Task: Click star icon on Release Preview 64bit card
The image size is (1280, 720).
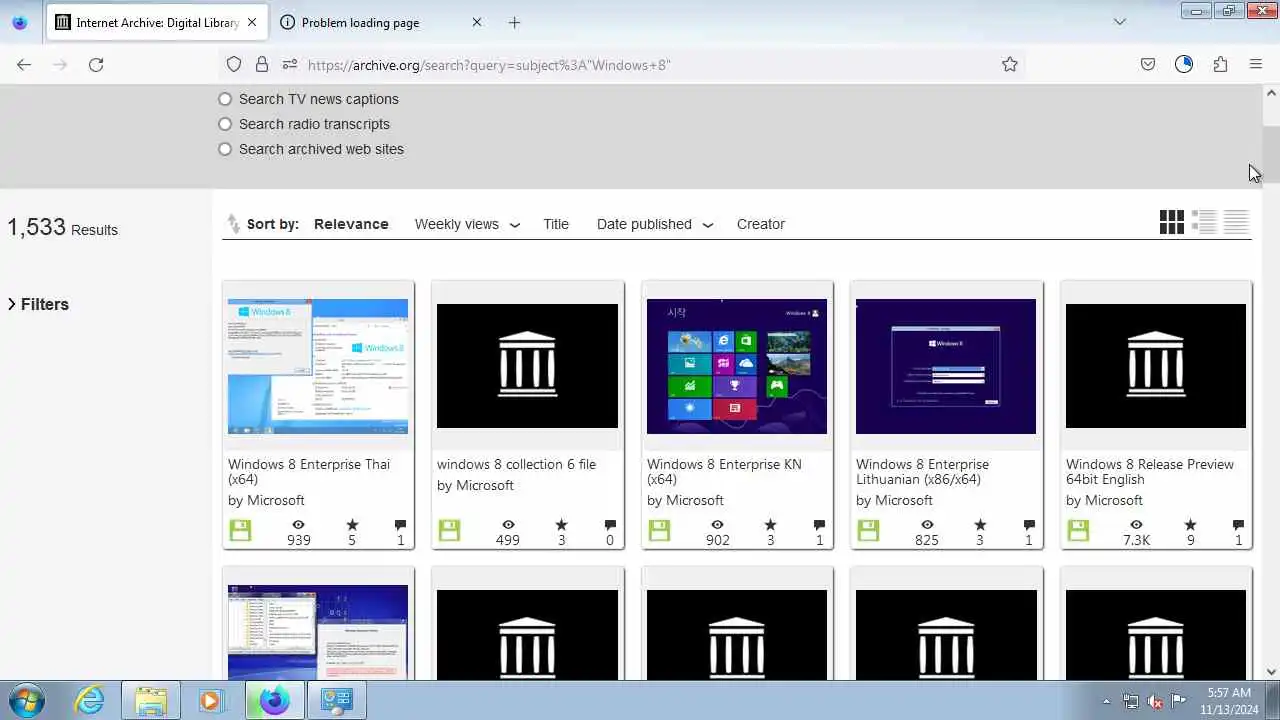Action: (x=1190, y=525)
